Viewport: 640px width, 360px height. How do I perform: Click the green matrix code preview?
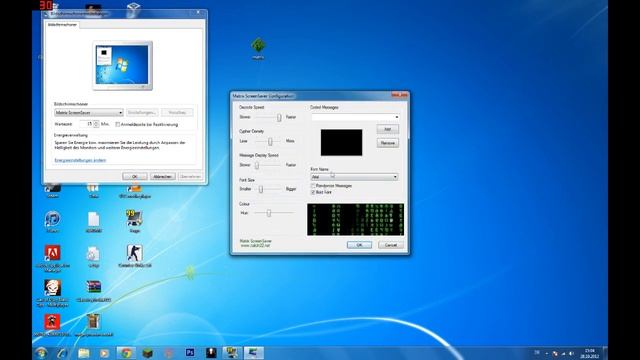point(355,220)
